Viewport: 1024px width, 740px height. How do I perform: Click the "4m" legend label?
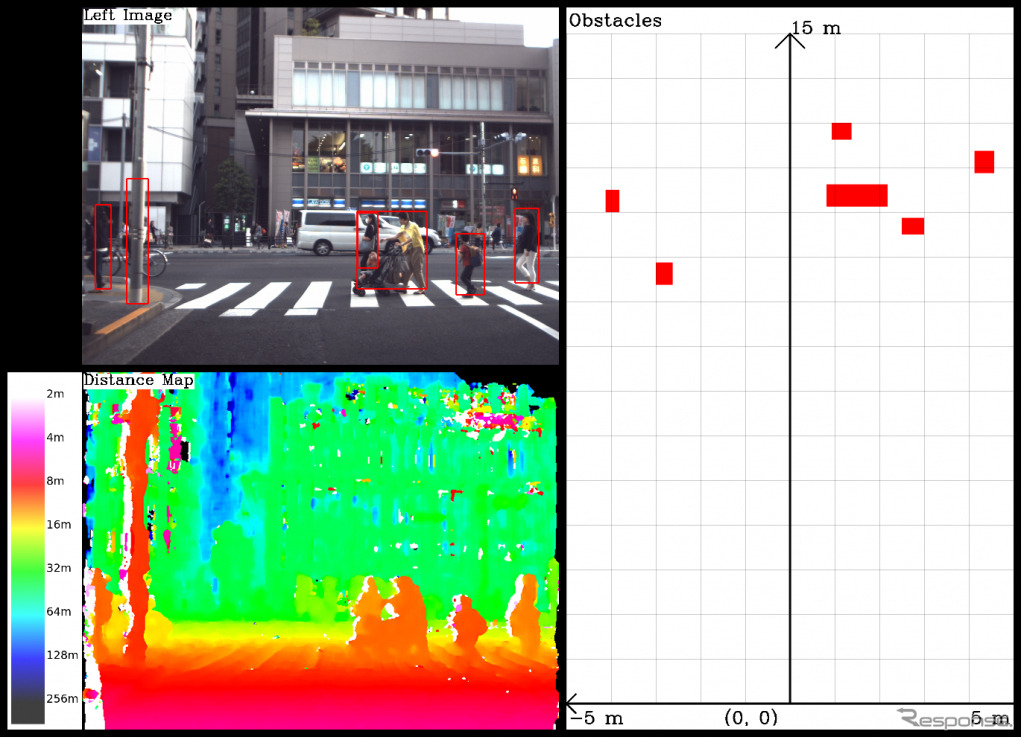click(x=56, y=438)
